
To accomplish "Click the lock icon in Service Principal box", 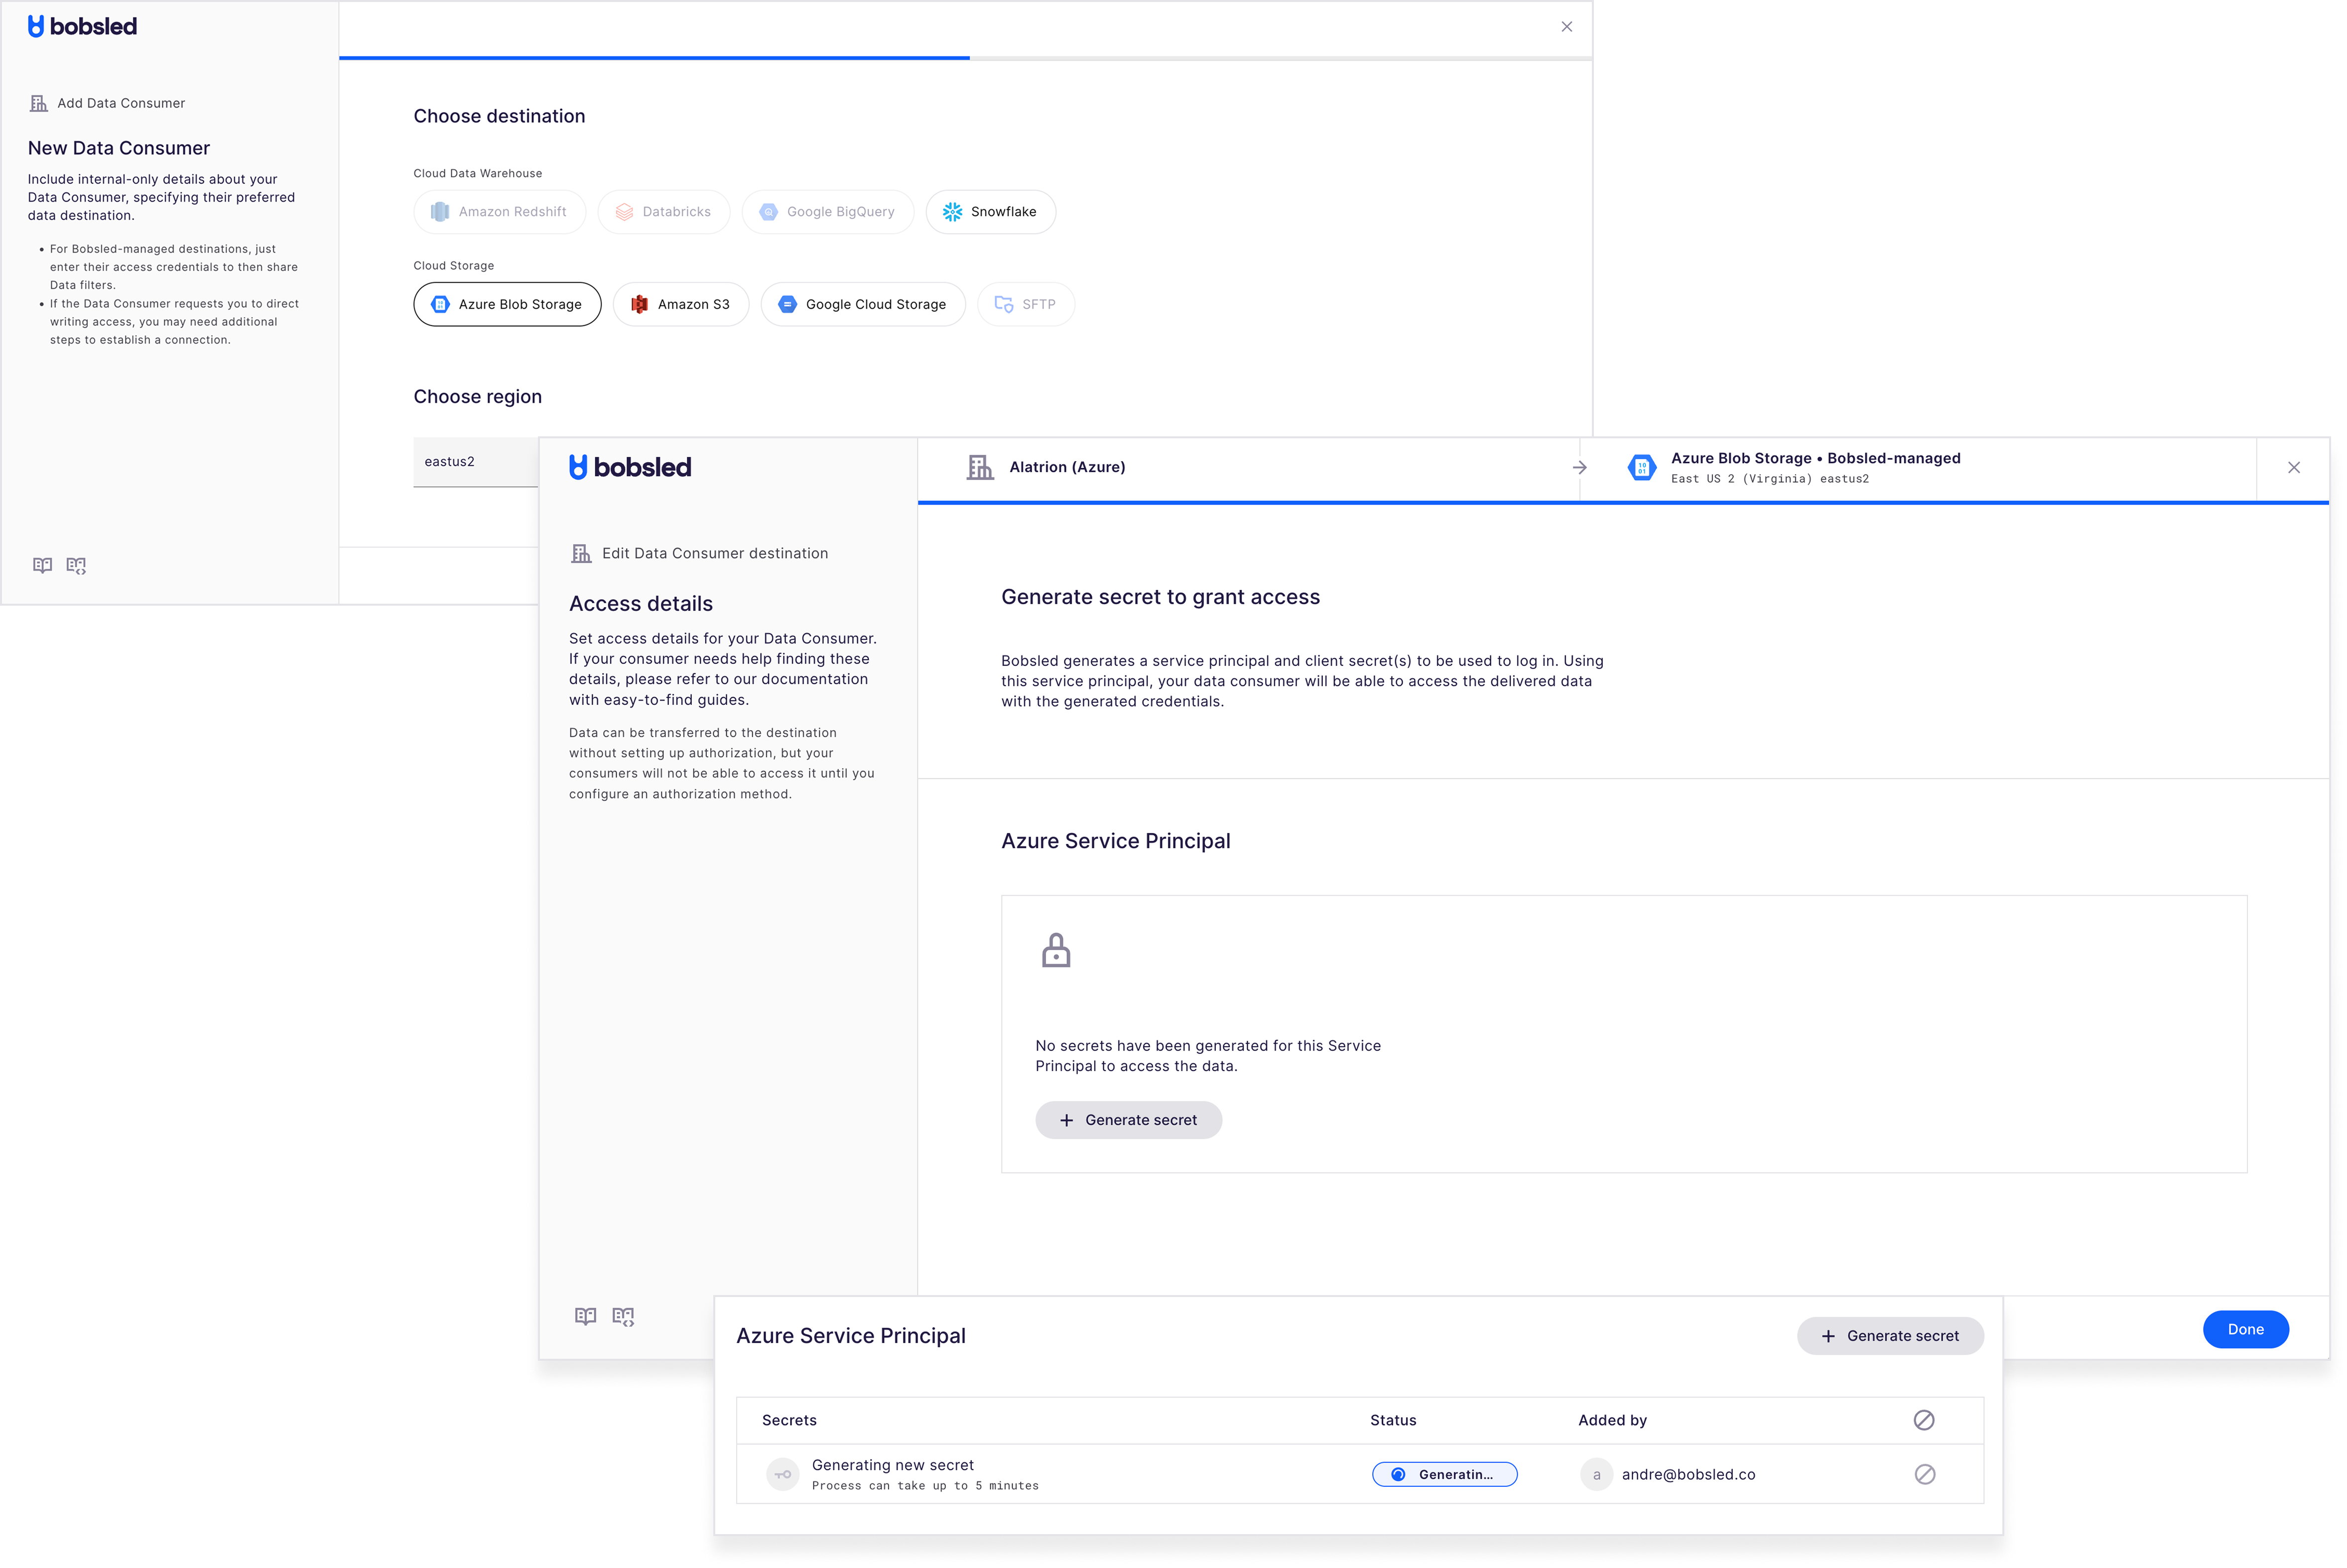I will point(1056,950).
